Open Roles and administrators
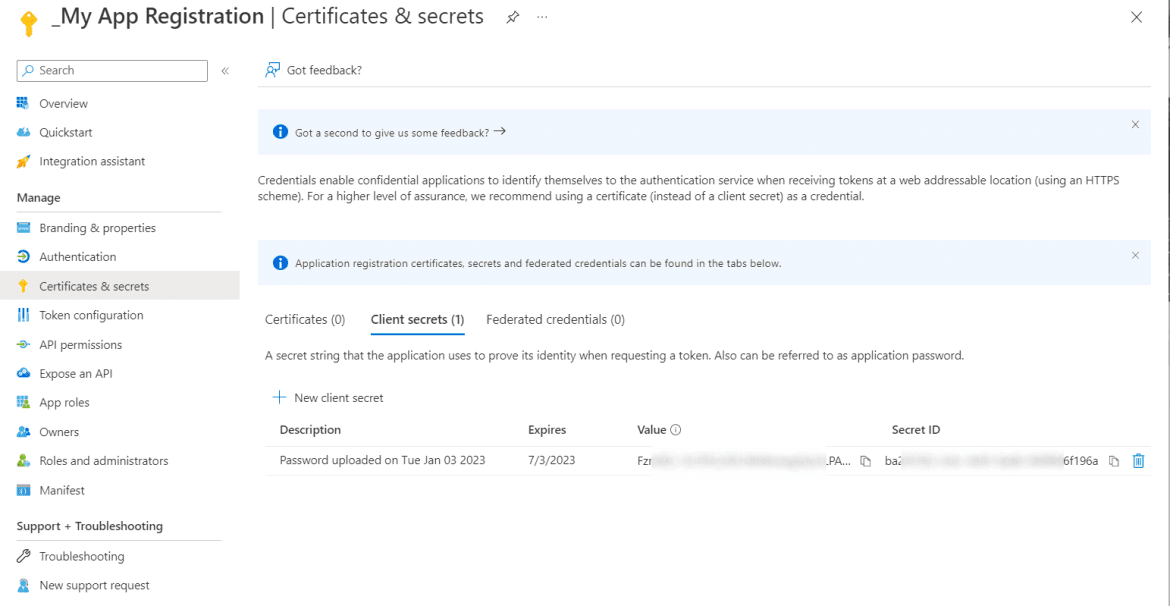Image resolution: width=1170 pixels, height=606 pixels. 104,460
